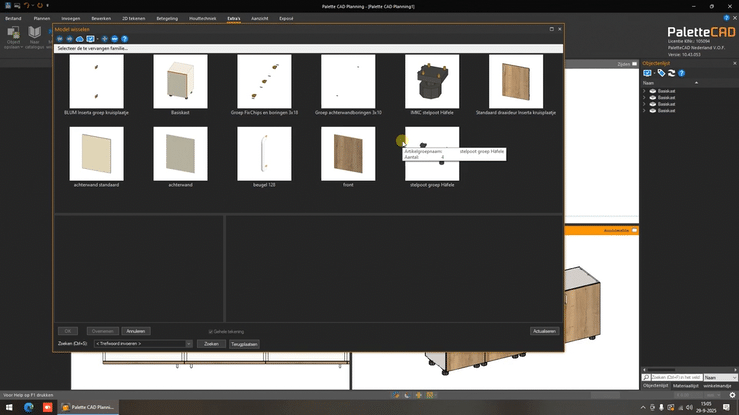Image resolution: width=739 pixels, height=415 pixels.
Task: Click the help icon in Model wisselen toolbar
Action: 124,39
